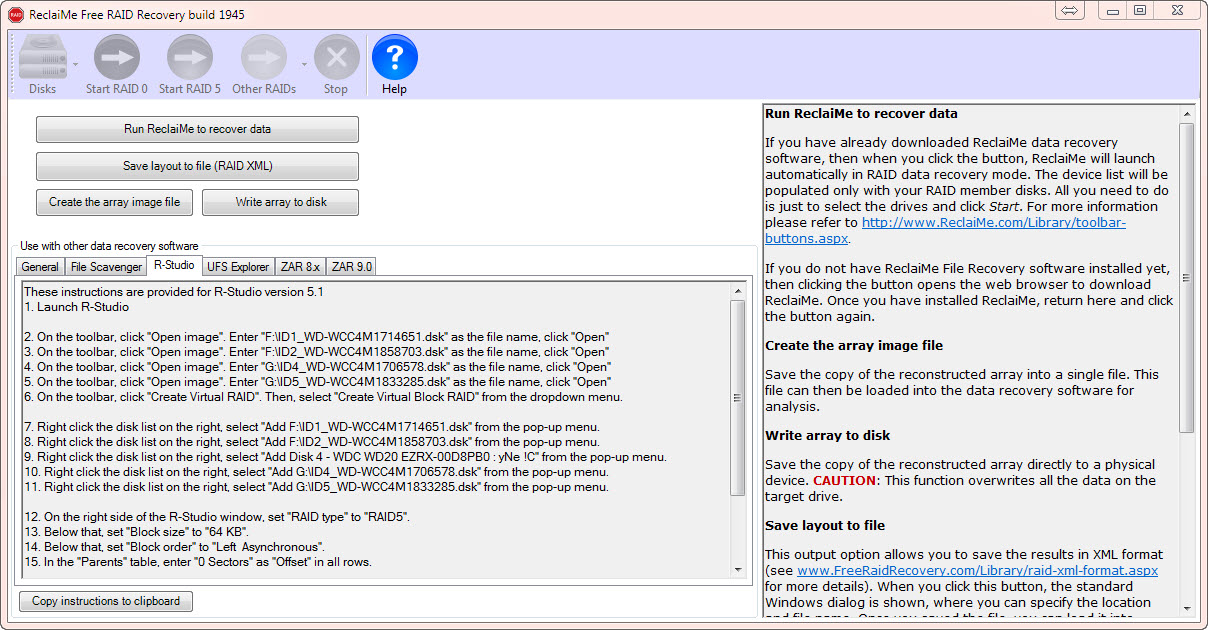1208x630 pixels.
Task: Expand the Disks dropdown arrow
Action: [75, 64]
